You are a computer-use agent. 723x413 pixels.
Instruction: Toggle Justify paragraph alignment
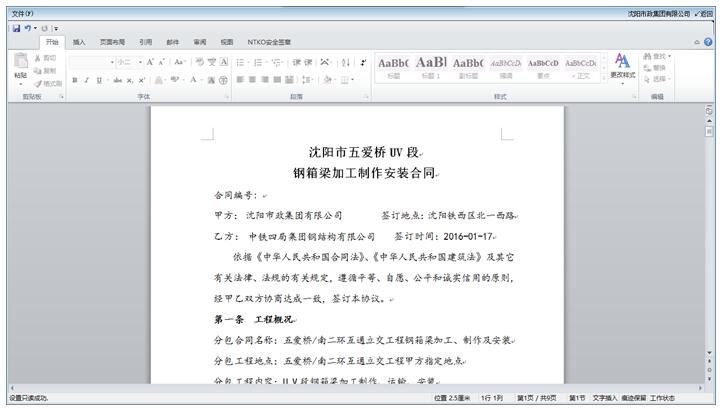click(277, 80)
